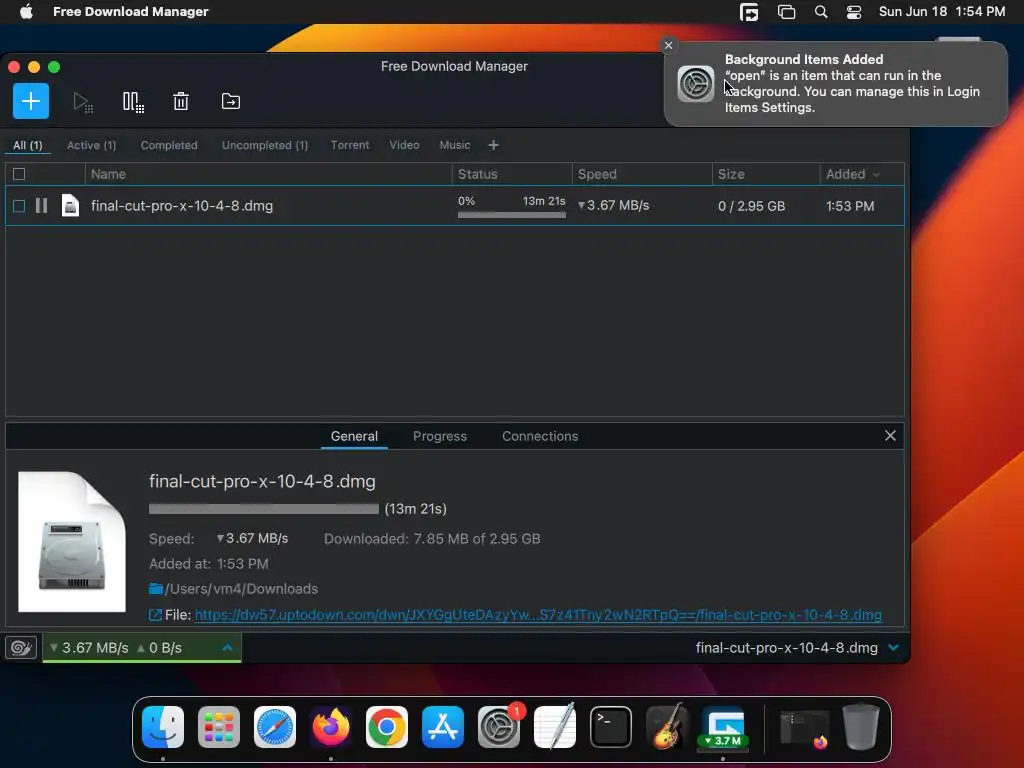Click Free Download Manager Dock icon showing 3.7 M
Screen dimensions: 1024x768
click(723, 727)
